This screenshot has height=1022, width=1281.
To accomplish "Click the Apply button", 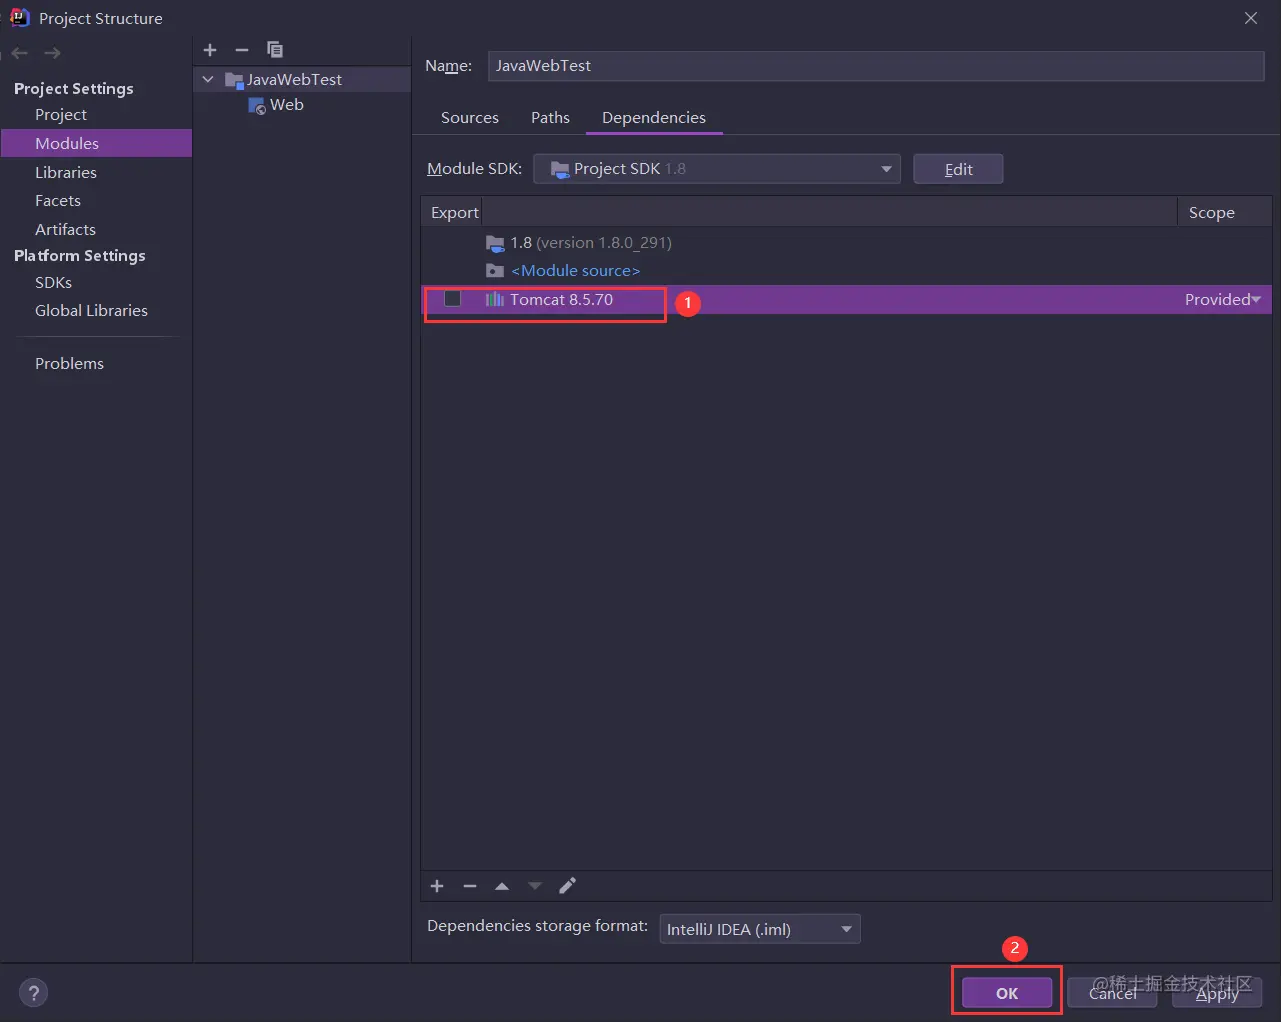I will point(1217,993).
